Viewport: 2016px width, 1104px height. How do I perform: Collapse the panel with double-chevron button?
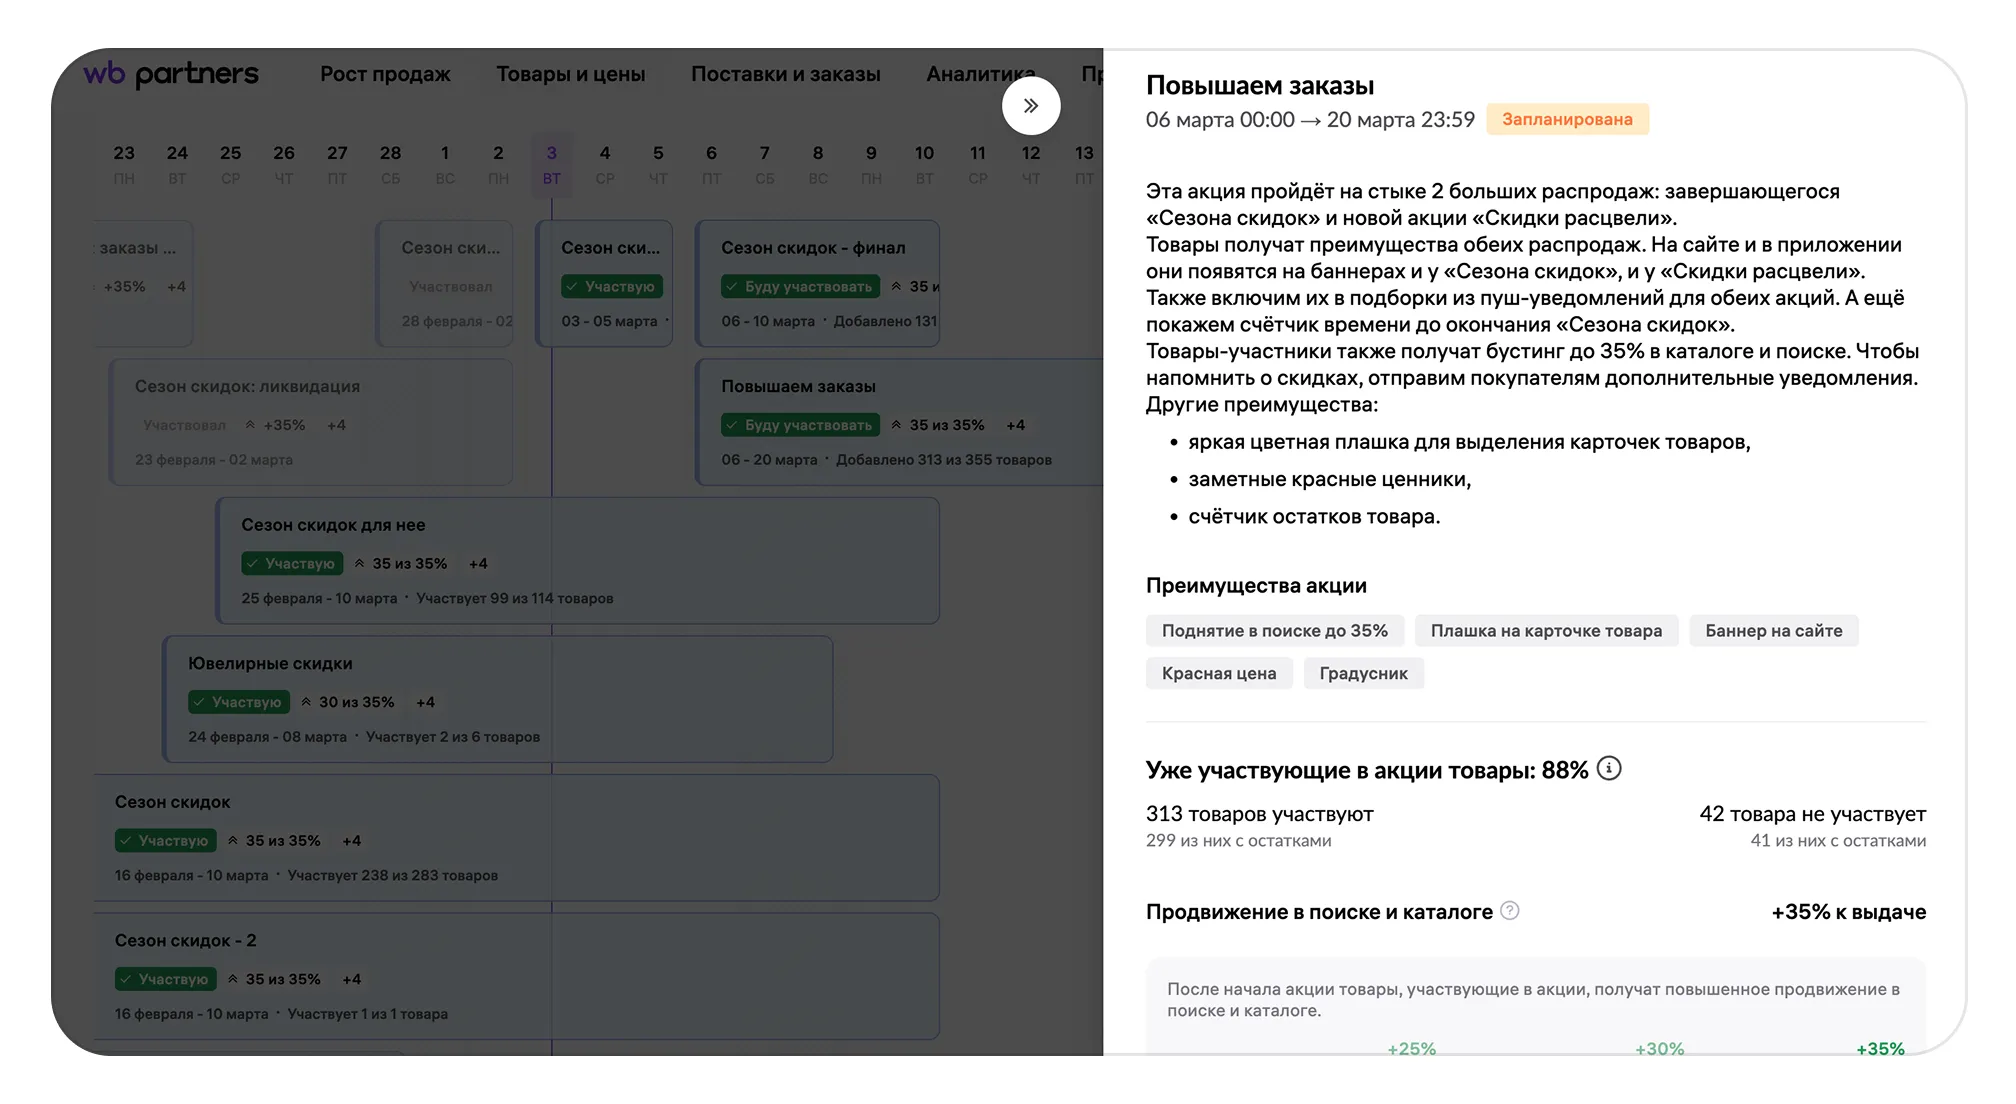pyautogui.click(x=1030, y=106)
